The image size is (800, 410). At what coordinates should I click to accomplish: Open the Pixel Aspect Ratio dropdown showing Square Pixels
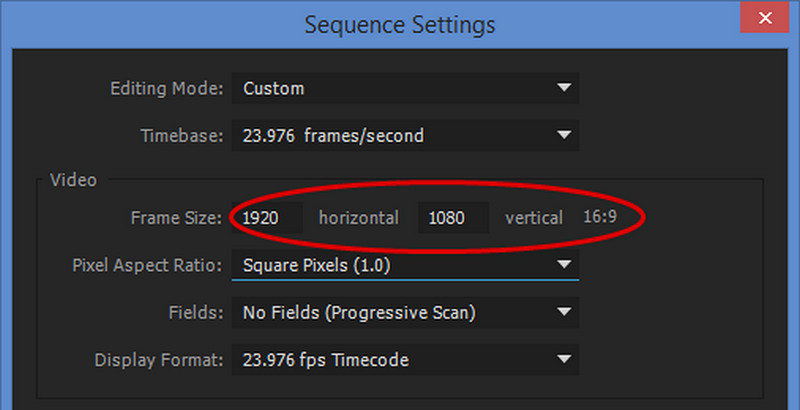(405, 265)
